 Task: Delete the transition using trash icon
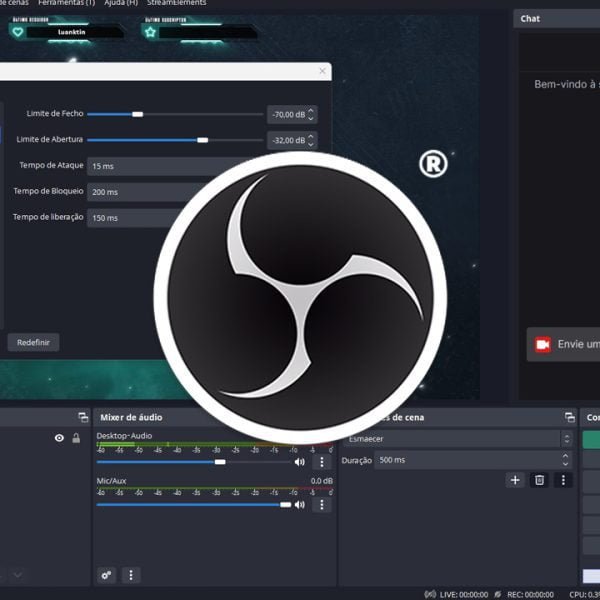coord(539,480)
